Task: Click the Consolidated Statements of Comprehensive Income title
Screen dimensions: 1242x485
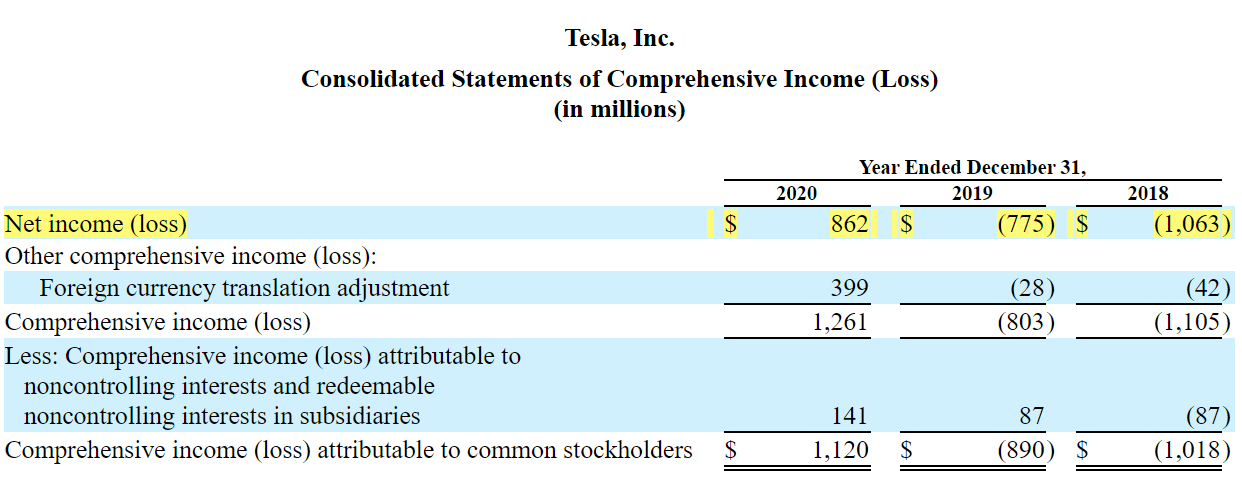Action: click(620, 79)
